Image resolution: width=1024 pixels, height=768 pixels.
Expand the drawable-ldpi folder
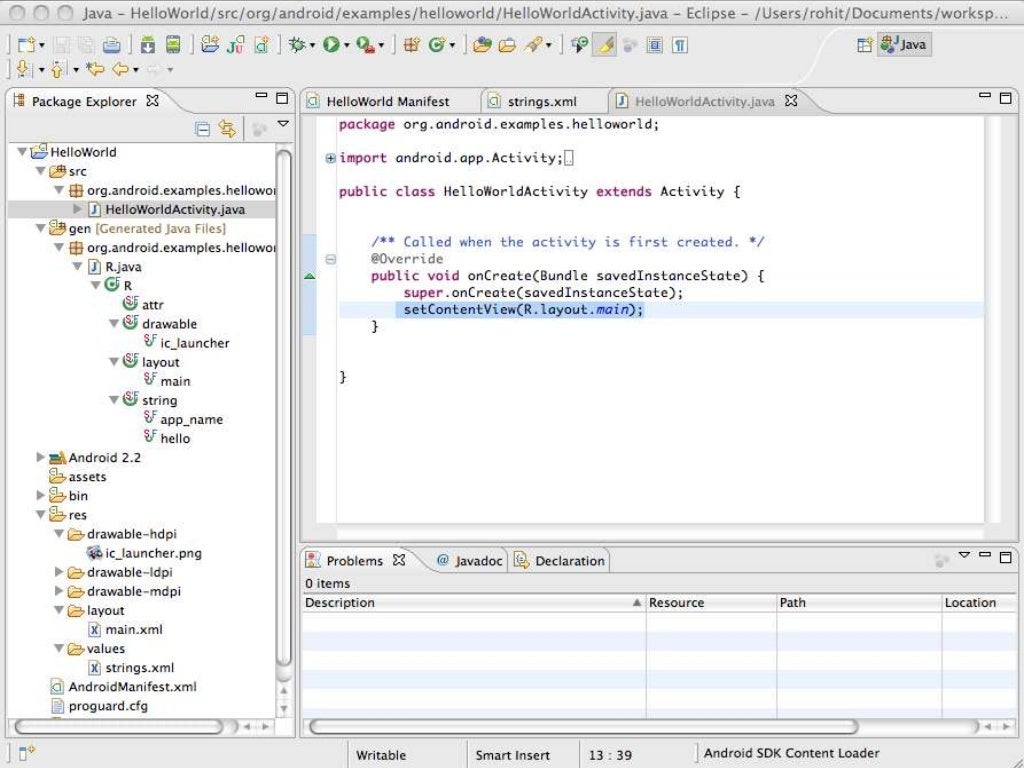(x=60, y=572)
